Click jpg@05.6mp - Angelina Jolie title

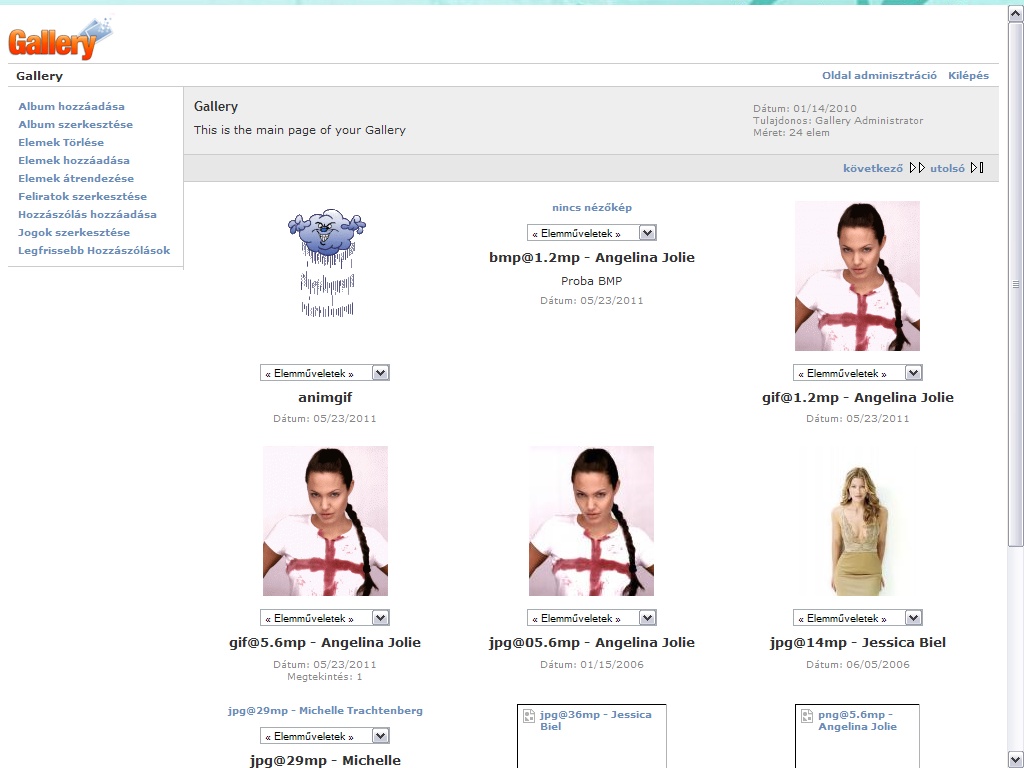point(592,643)
